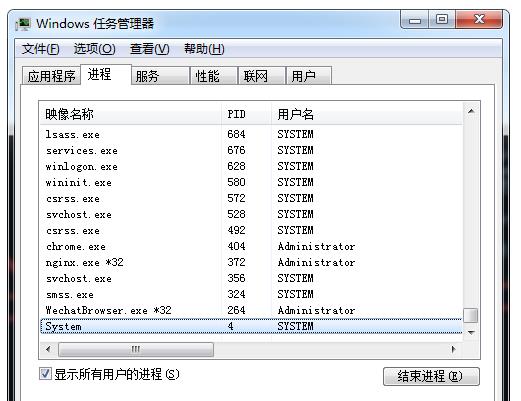
Task: Click the horizontal scrollbar thumb
Action: tap(136, 349)
